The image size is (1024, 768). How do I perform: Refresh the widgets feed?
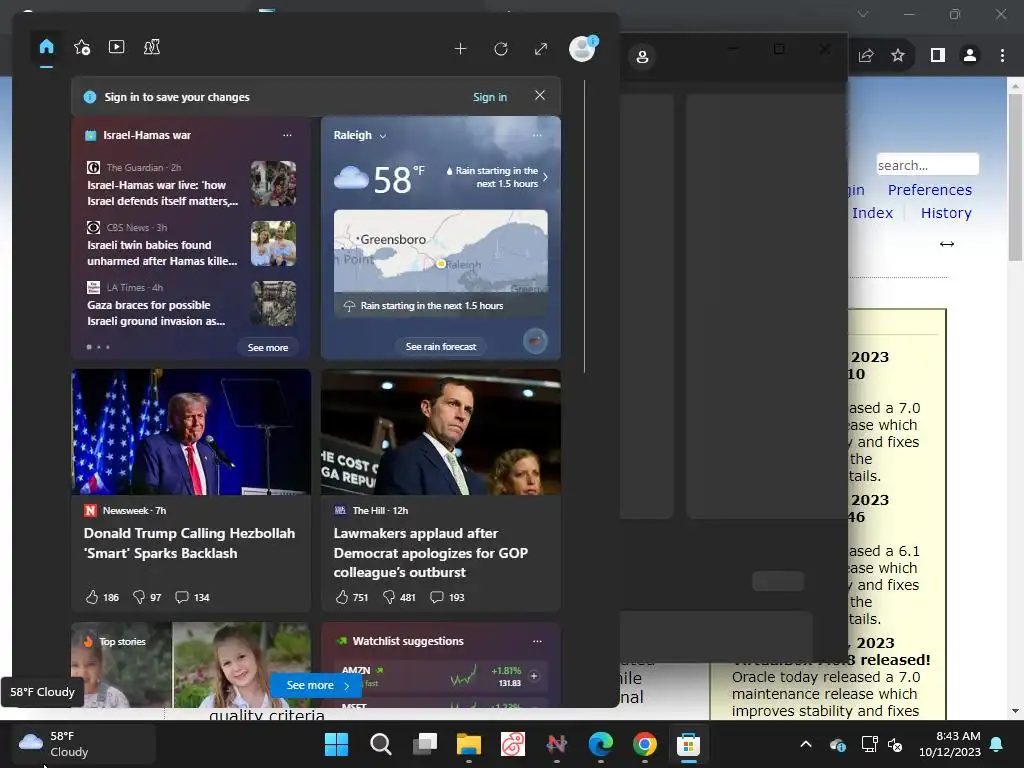[501, 49]
